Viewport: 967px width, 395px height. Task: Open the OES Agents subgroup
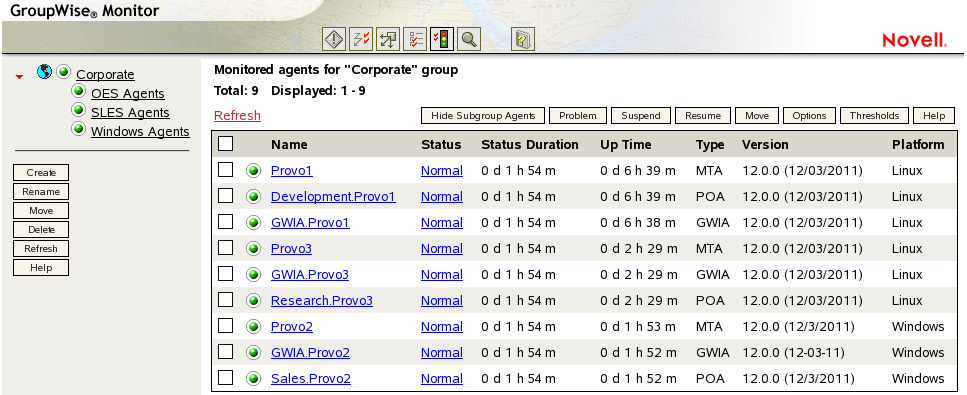tap(128, 94)
